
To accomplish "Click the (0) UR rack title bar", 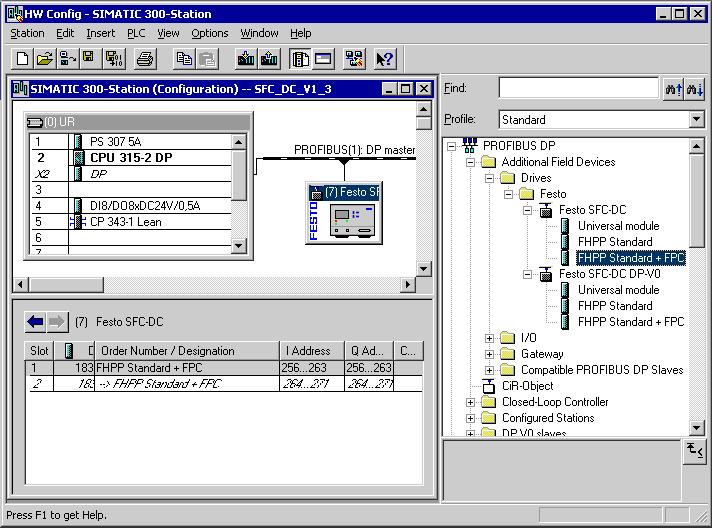I will 138,122.
